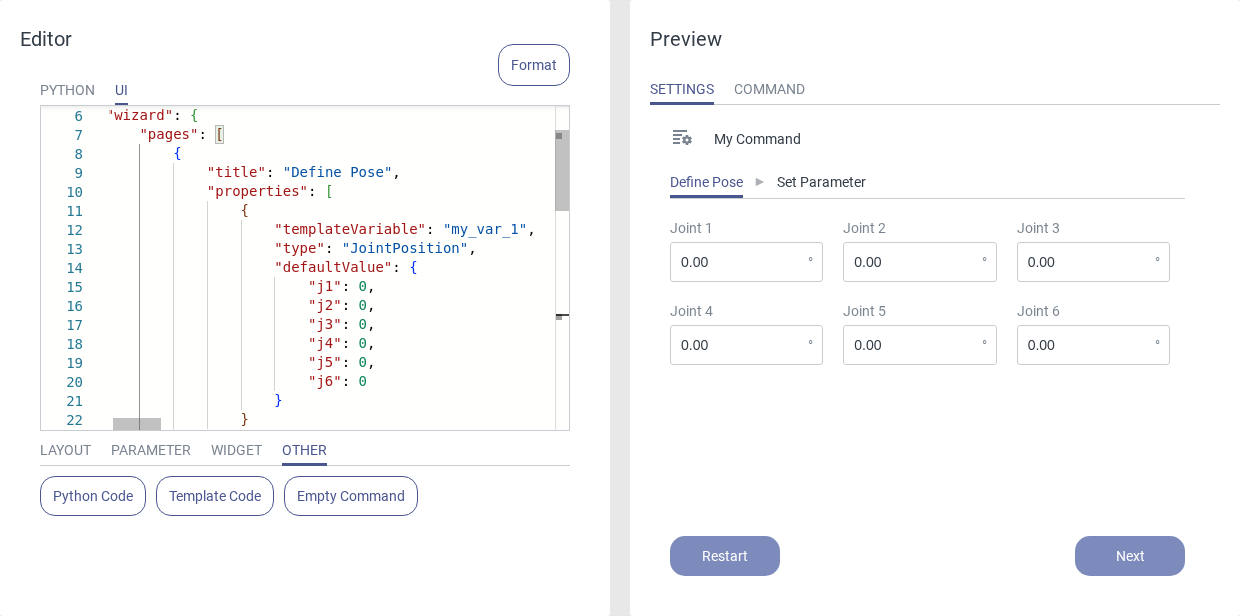Click the editor vertical scrollbar thumb

tap(562, 170)
